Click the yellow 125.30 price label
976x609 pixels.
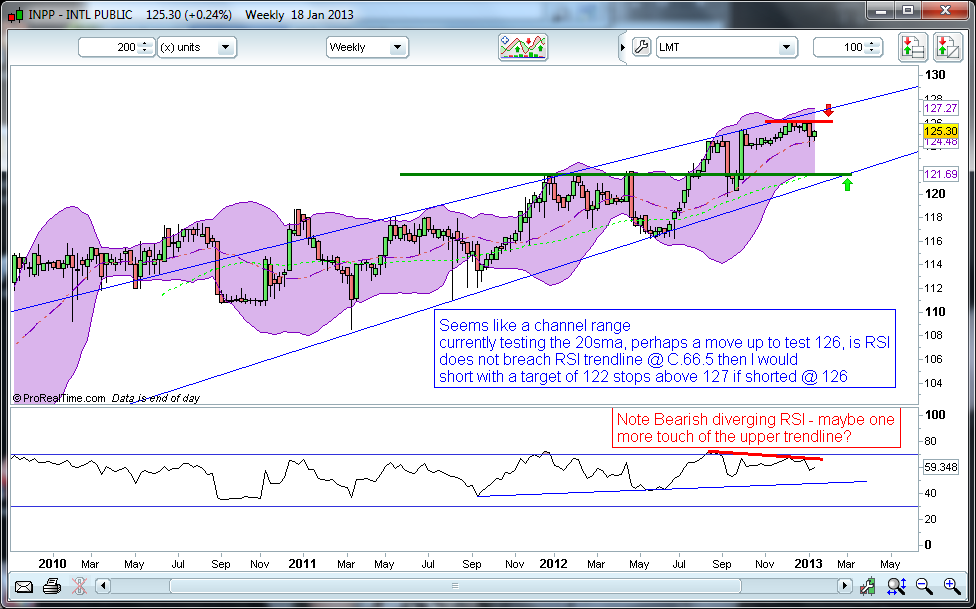pyautogui.click(x=941, y=130)
